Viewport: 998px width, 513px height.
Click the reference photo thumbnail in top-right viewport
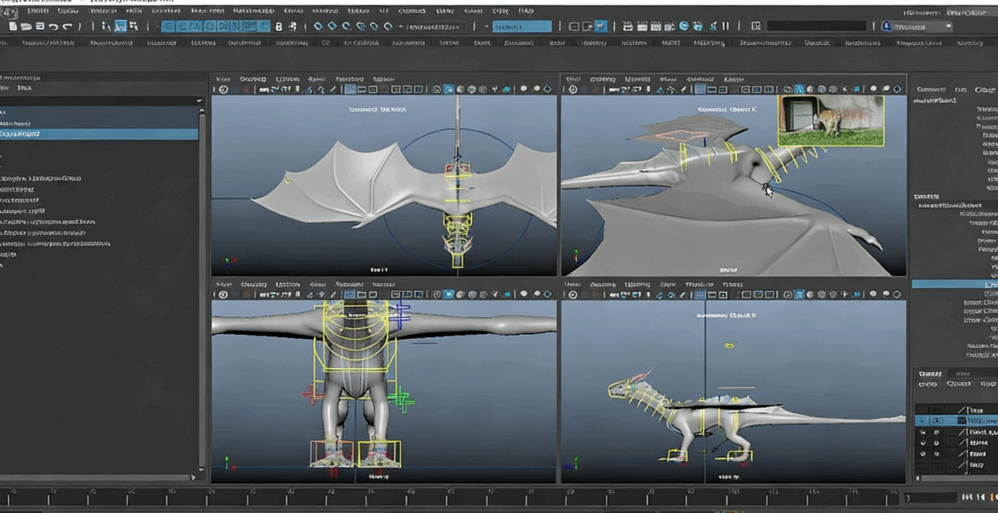[x=830, y=120]
